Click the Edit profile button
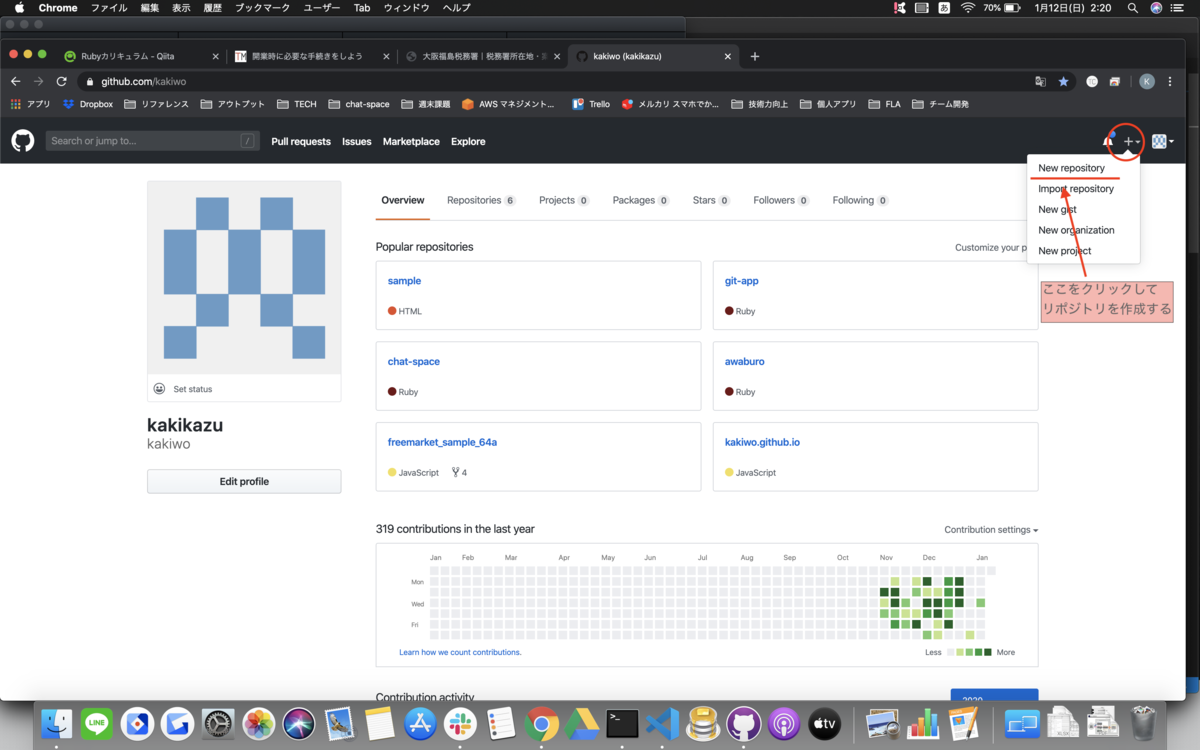Screen dimensions: 1200x750 244,481
